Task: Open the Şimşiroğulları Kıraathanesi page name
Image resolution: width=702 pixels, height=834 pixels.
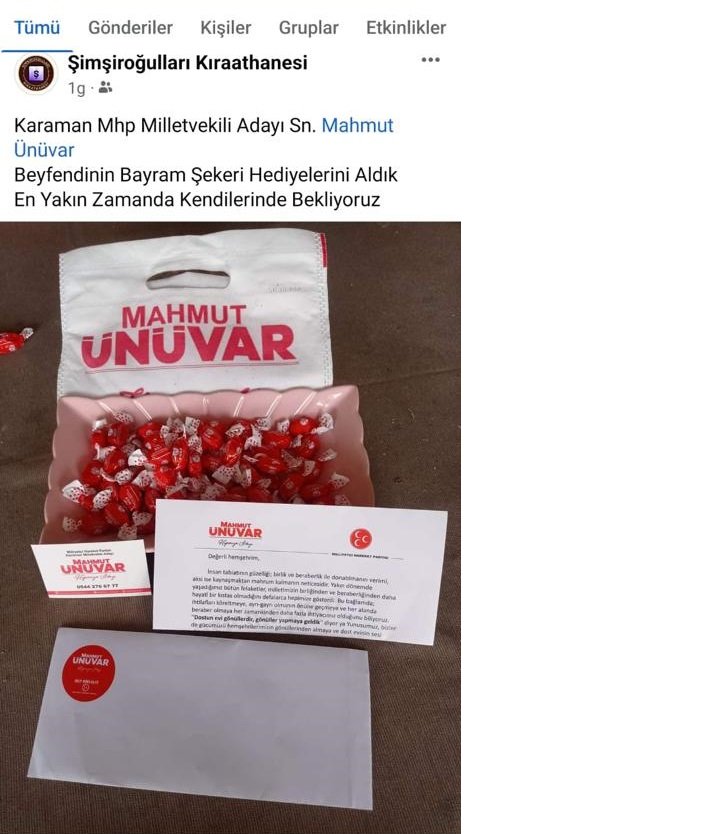Action: (x=188, y=62)
